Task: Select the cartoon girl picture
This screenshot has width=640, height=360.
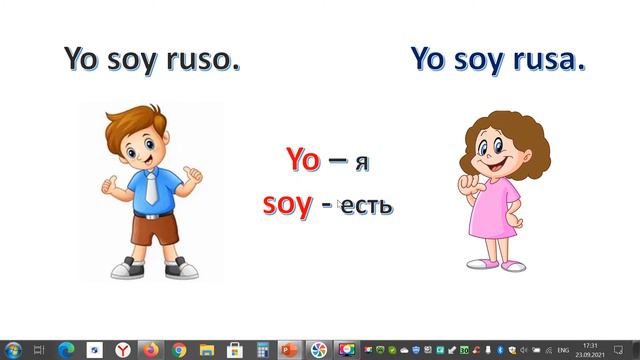Action: pyautogui.click(x=505, y=191)
